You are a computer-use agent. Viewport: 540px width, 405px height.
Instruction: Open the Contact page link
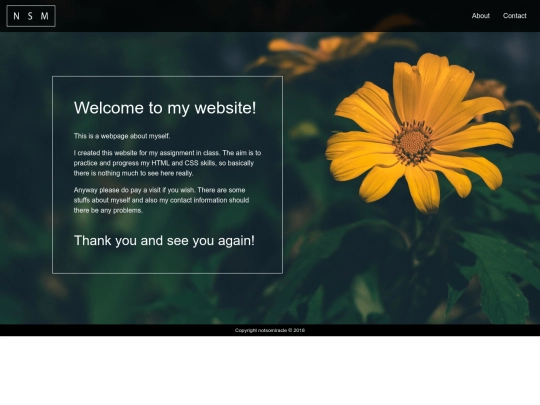(x=515, y=16)
